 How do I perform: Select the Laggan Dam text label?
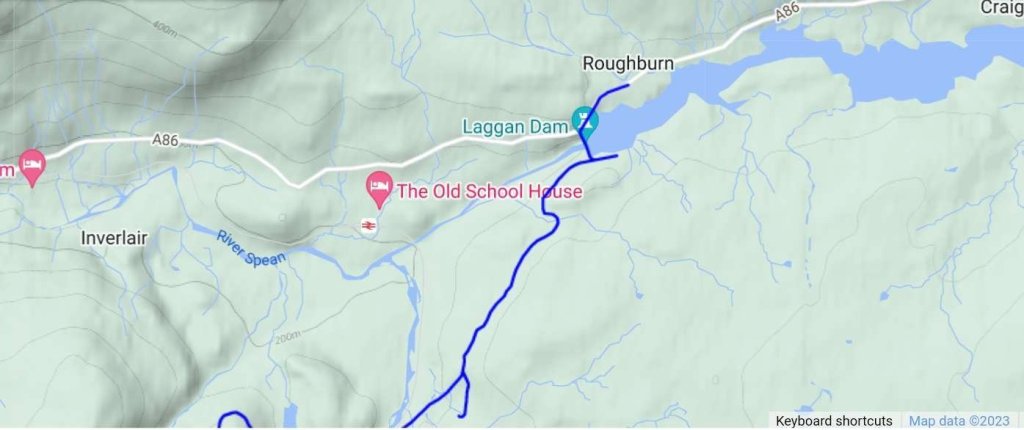[515, 126]
